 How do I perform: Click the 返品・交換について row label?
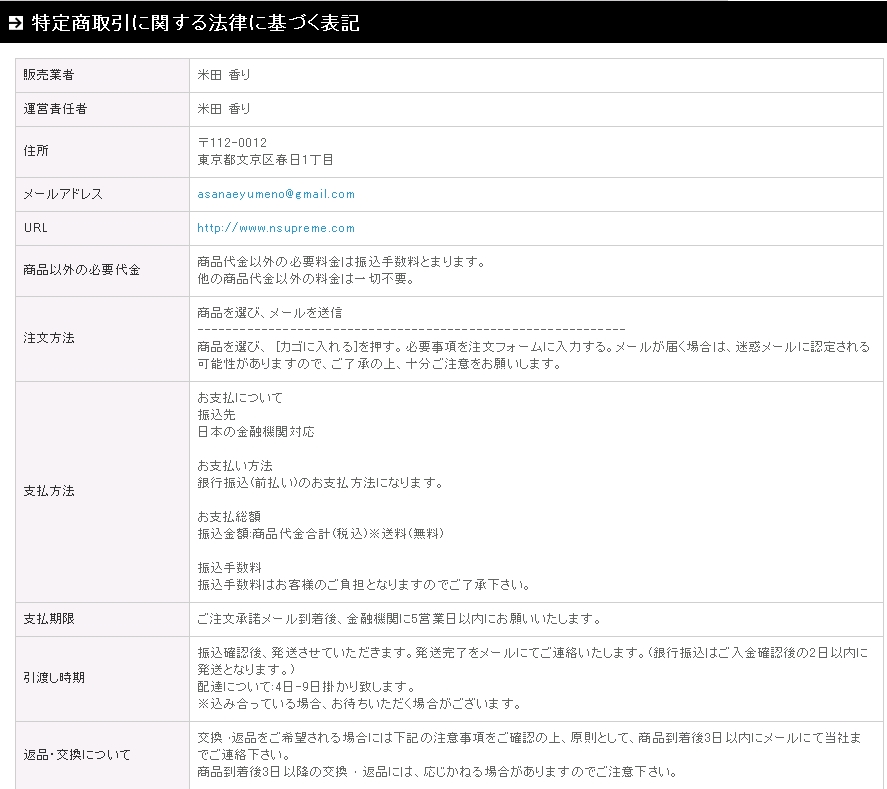click(76, 755)
